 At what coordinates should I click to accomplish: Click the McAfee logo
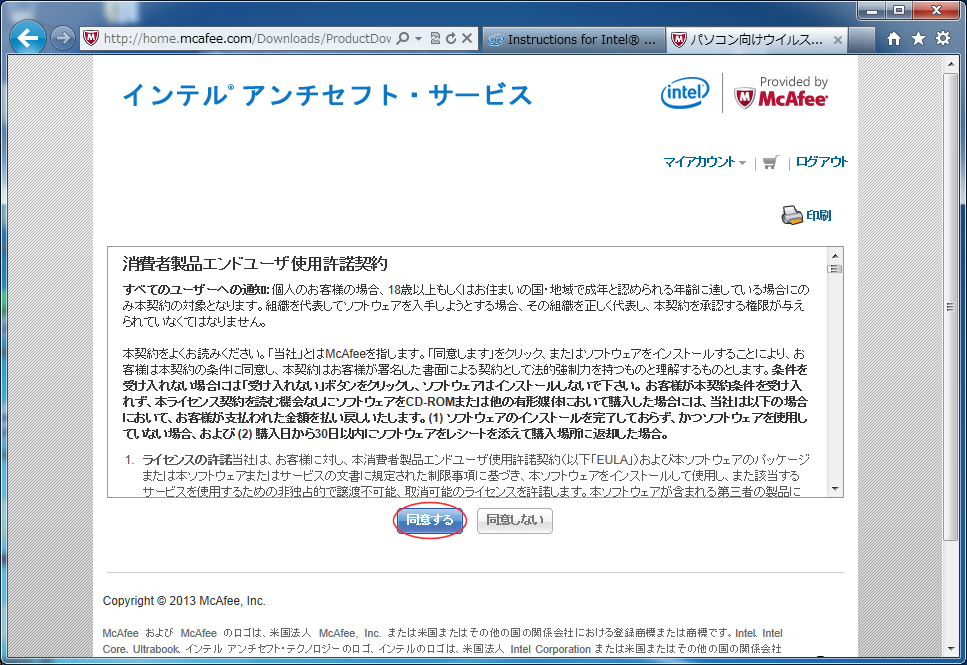781,99
